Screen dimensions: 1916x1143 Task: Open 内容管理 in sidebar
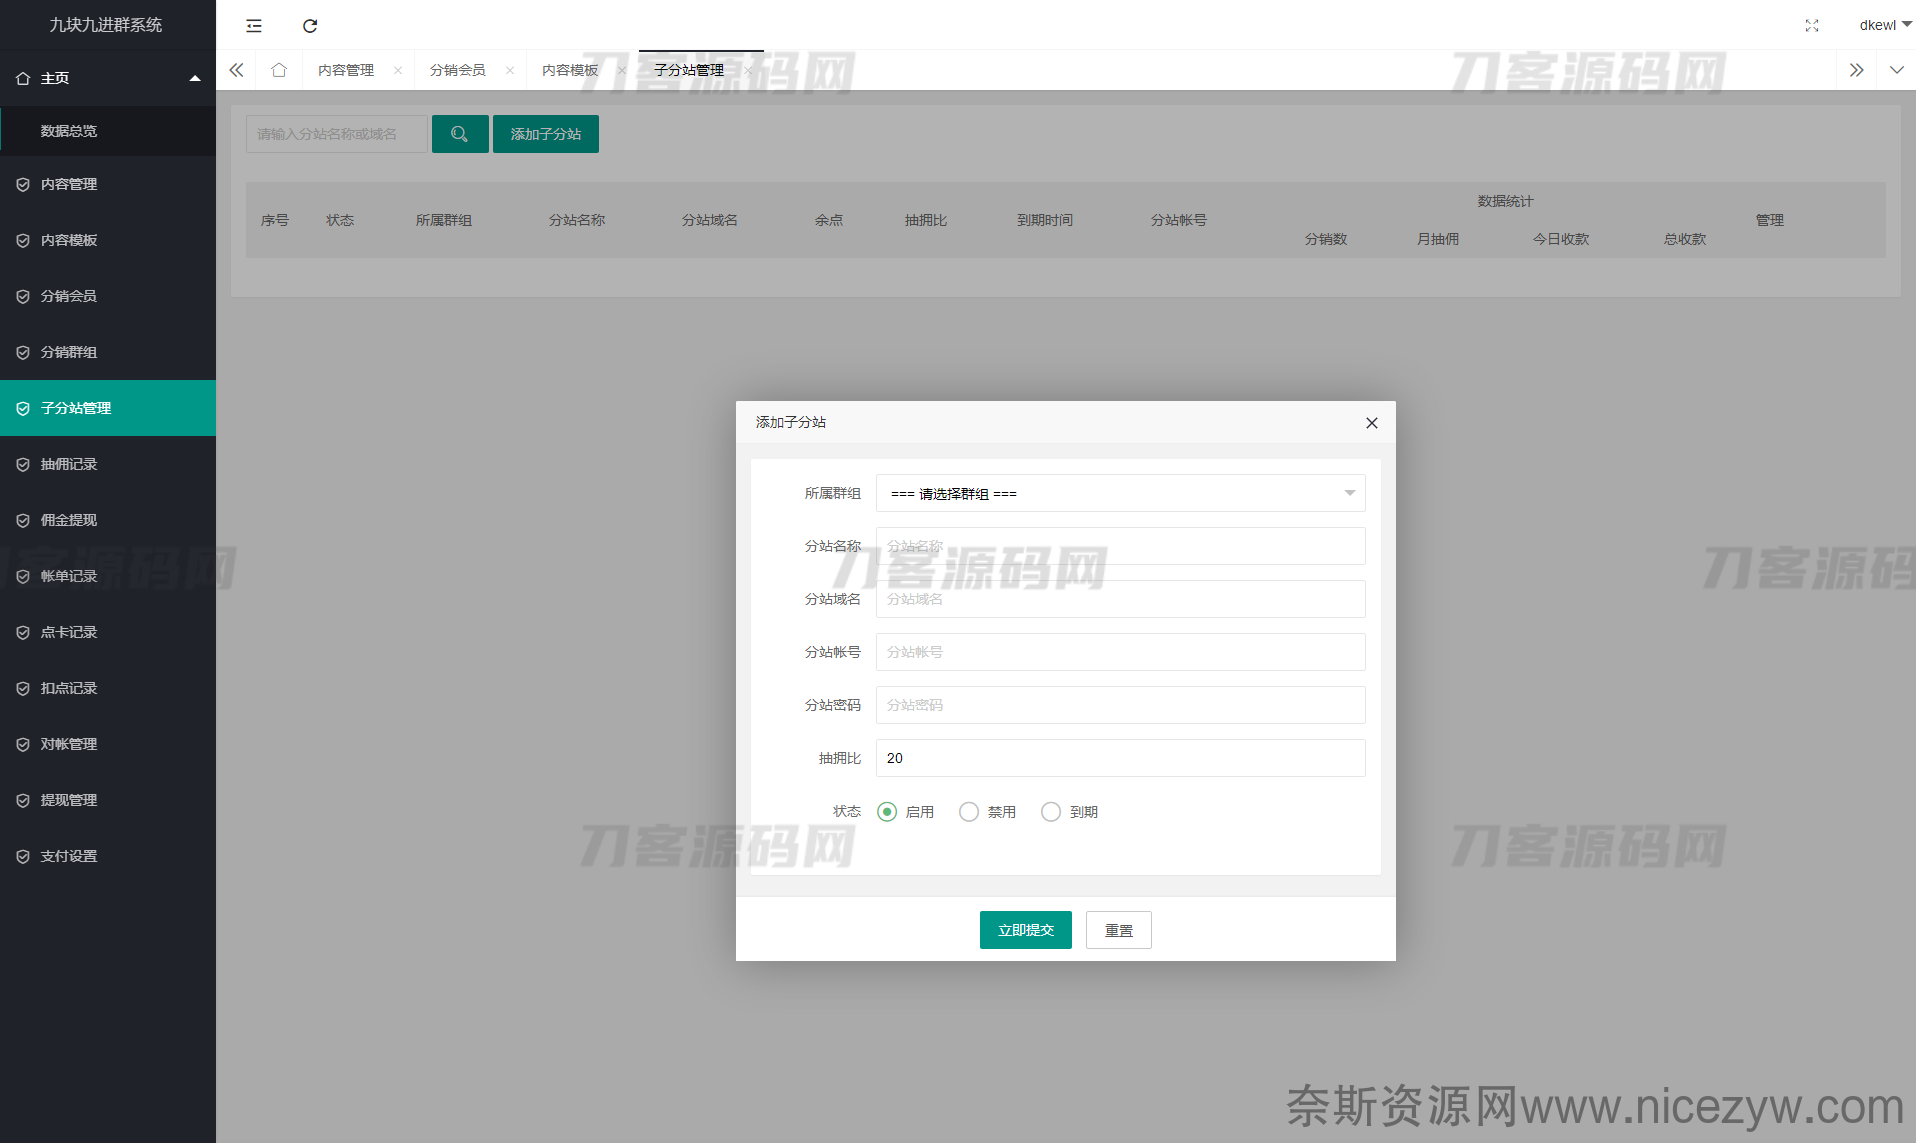[x=108, y=184]
